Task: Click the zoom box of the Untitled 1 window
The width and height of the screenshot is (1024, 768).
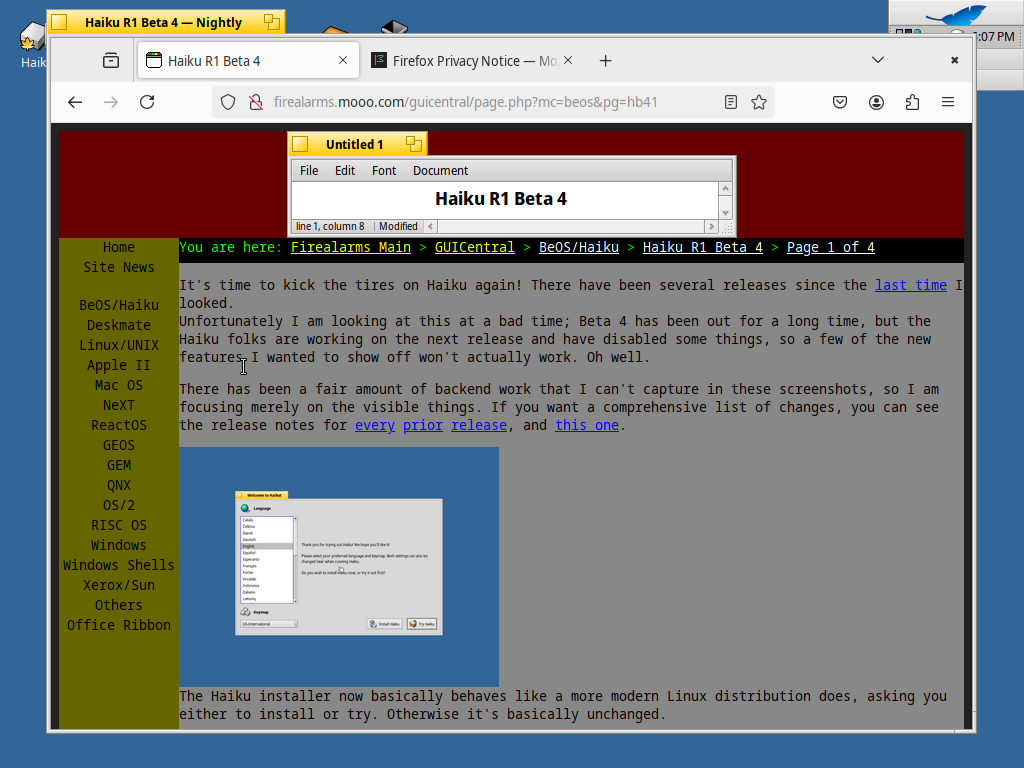Action: (414, 144)
